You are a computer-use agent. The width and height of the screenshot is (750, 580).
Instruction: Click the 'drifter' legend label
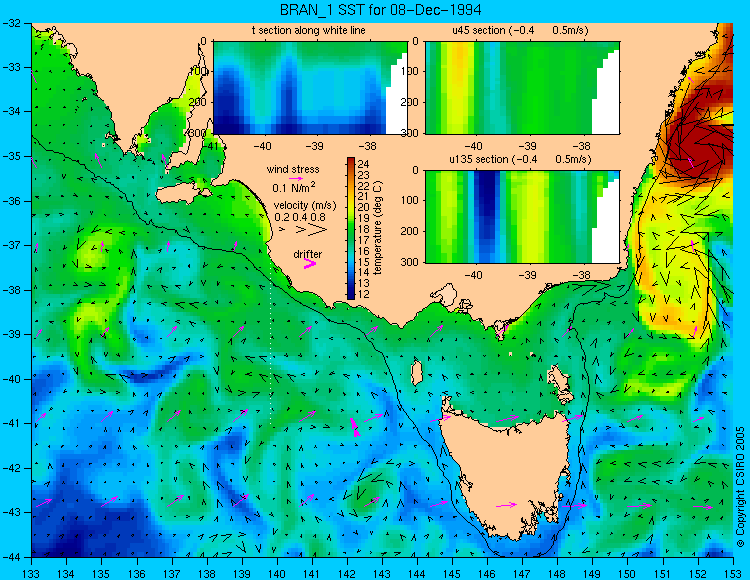308,254
